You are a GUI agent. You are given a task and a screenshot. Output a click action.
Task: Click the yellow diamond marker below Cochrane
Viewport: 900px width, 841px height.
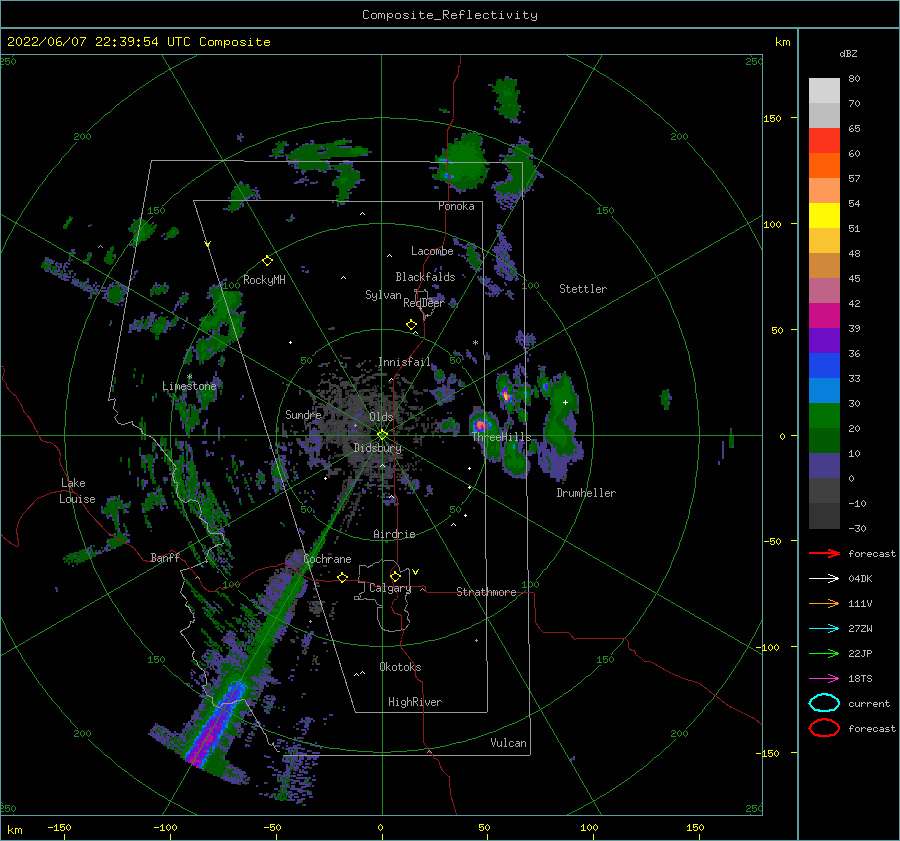[342, 577]
